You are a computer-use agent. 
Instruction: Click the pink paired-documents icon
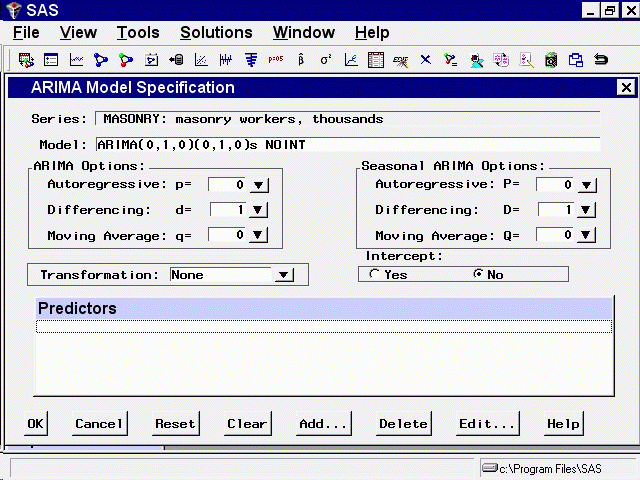[x=501, y=60]
